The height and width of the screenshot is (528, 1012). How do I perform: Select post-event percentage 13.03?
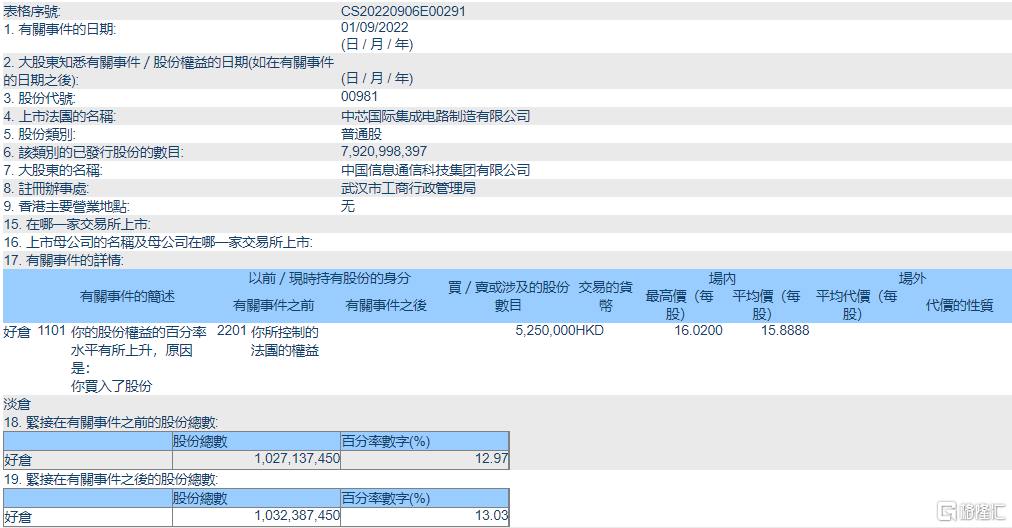coord(492,516)
